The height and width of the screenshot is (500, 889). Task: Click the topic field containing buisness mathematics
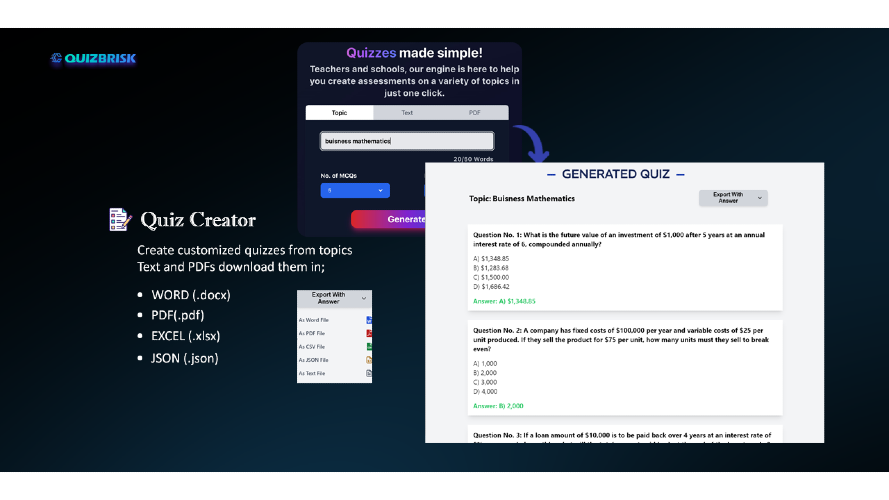(x=407, y=141)
